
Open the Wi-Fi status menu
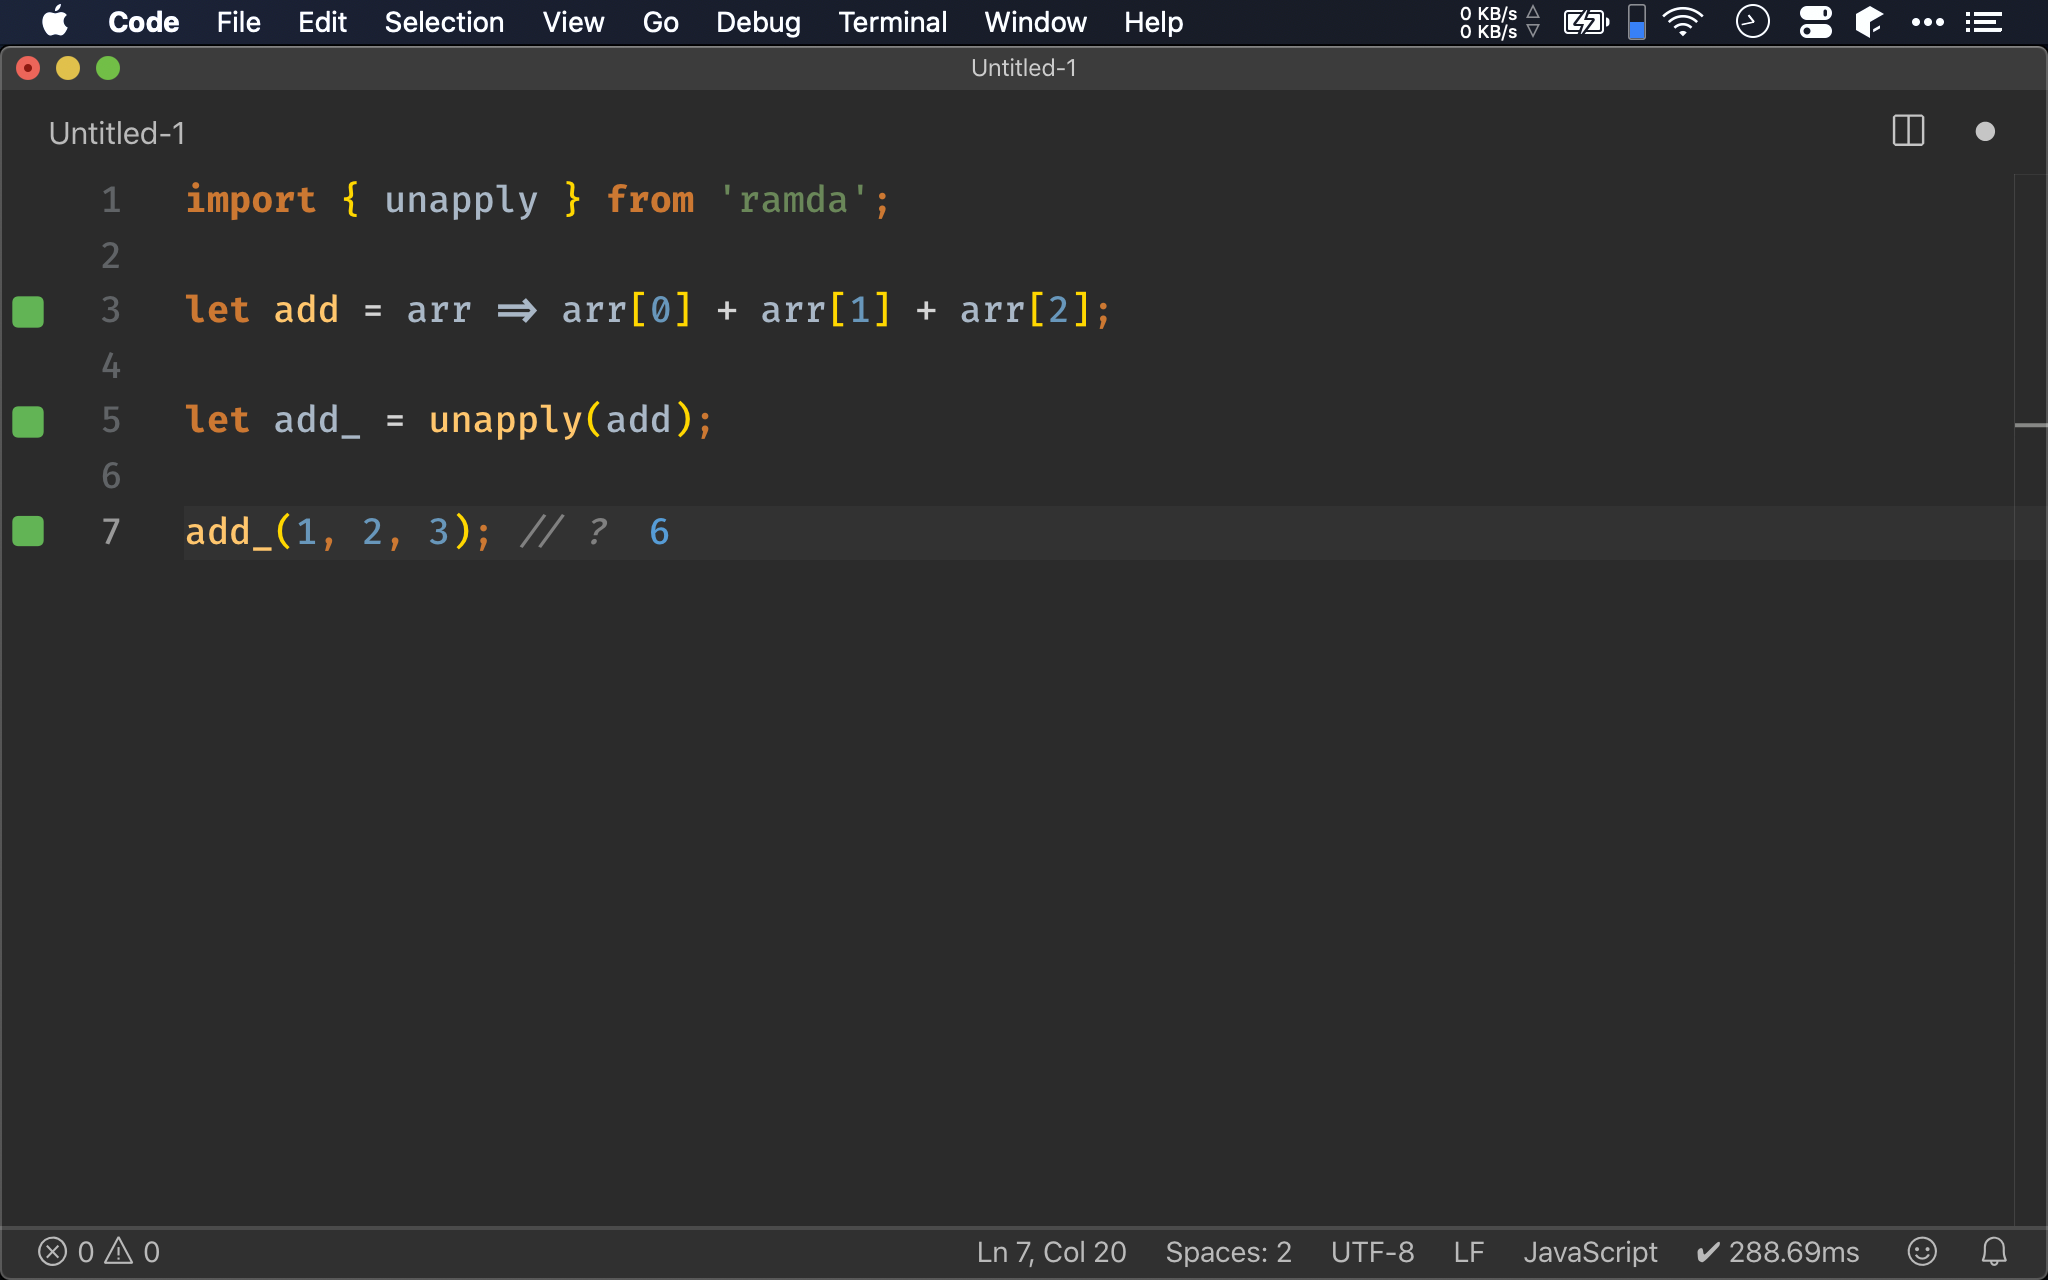click(x=1683, y=22)
